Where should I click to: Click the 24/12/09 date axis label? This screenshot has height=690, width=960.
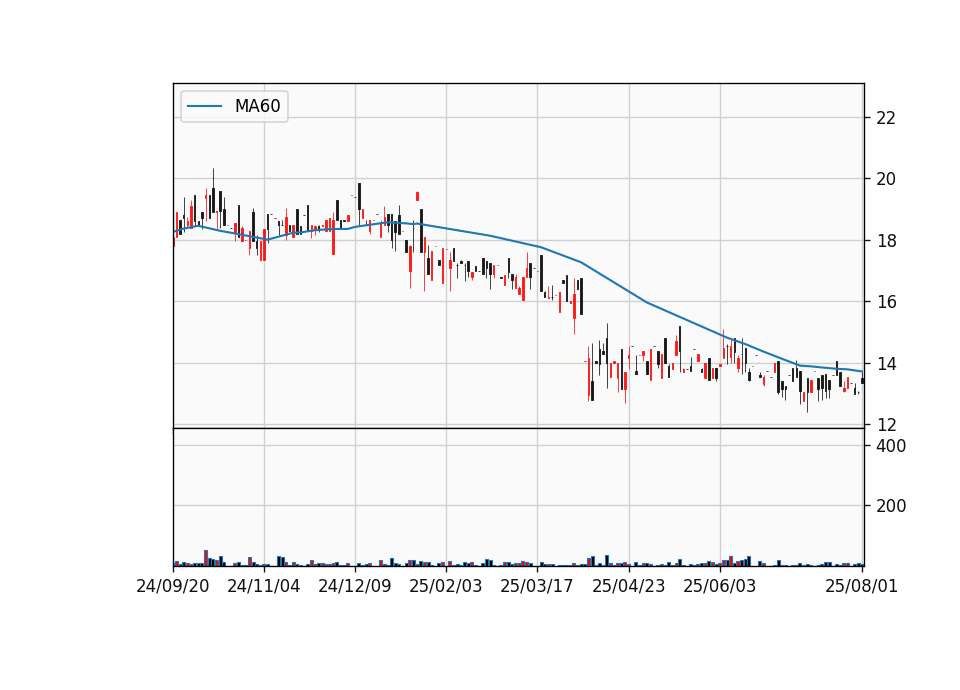pos(354,586)
